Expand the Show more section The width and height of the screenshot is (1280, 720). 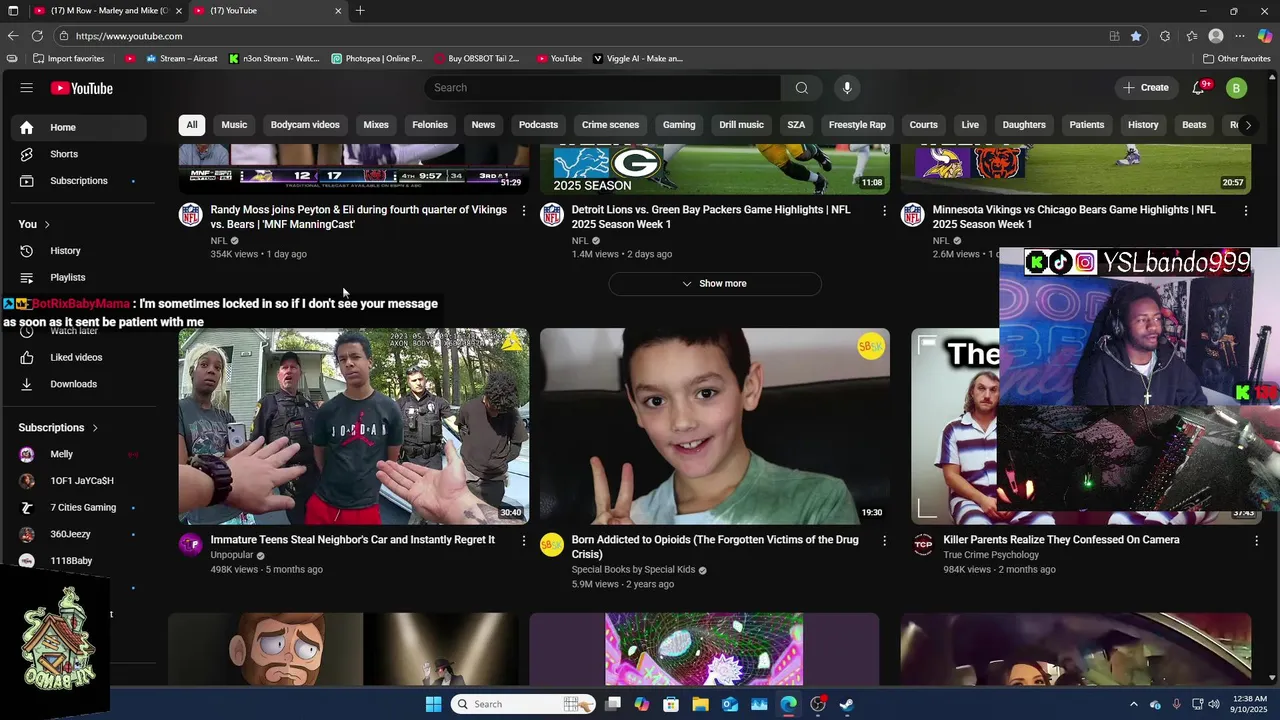[x=715, y=284]
